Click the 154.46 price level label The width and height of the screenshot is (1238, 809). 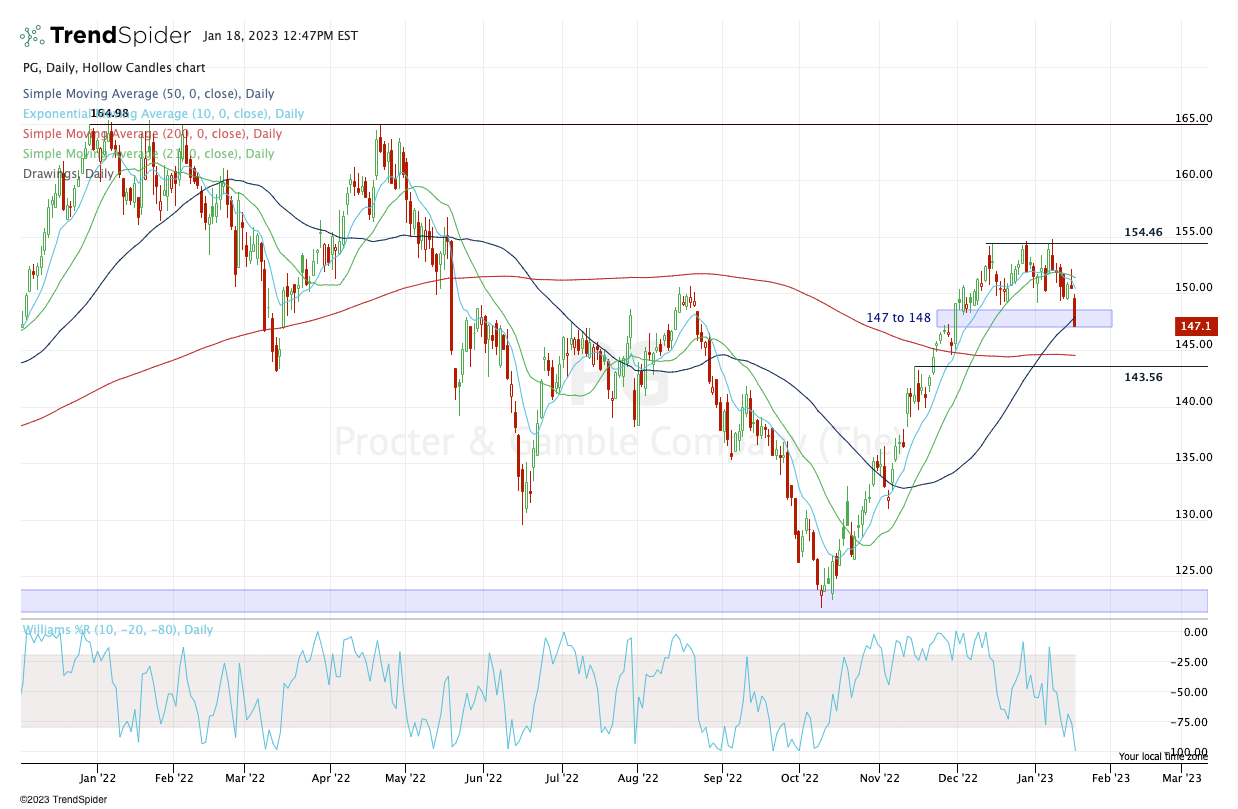click(1143, 232)
